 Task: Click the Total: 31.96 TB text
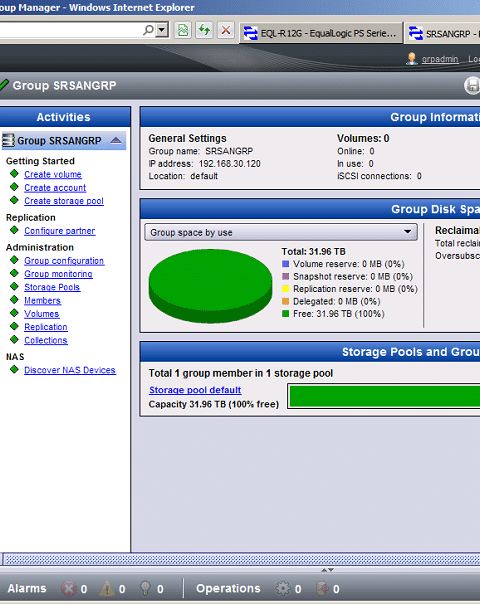coord(314,252)
